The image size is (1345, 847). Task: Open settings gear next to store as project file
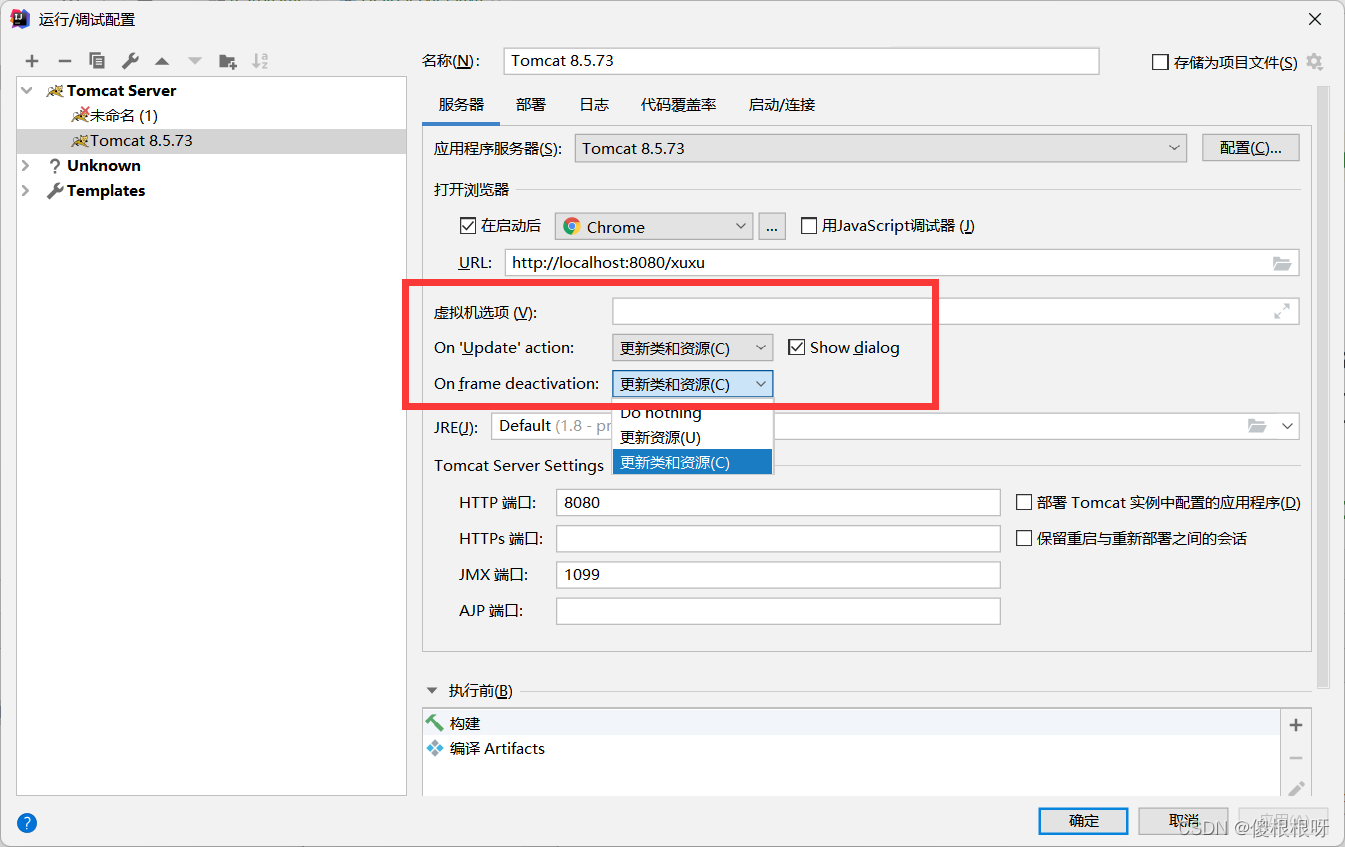(1314, 62)
